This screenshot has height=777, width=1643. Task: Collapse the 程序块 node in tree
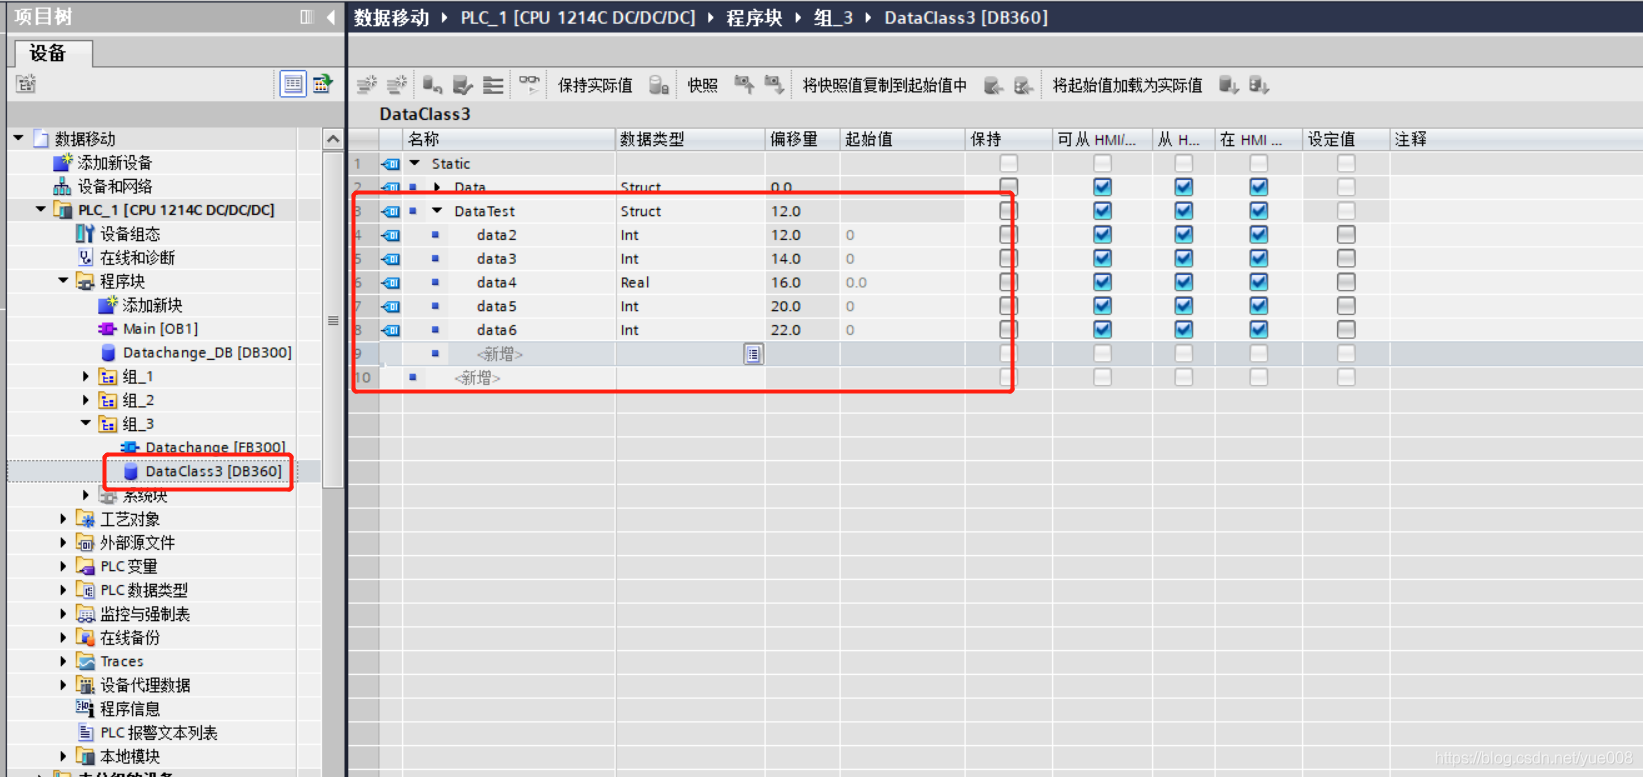[62, 281]
